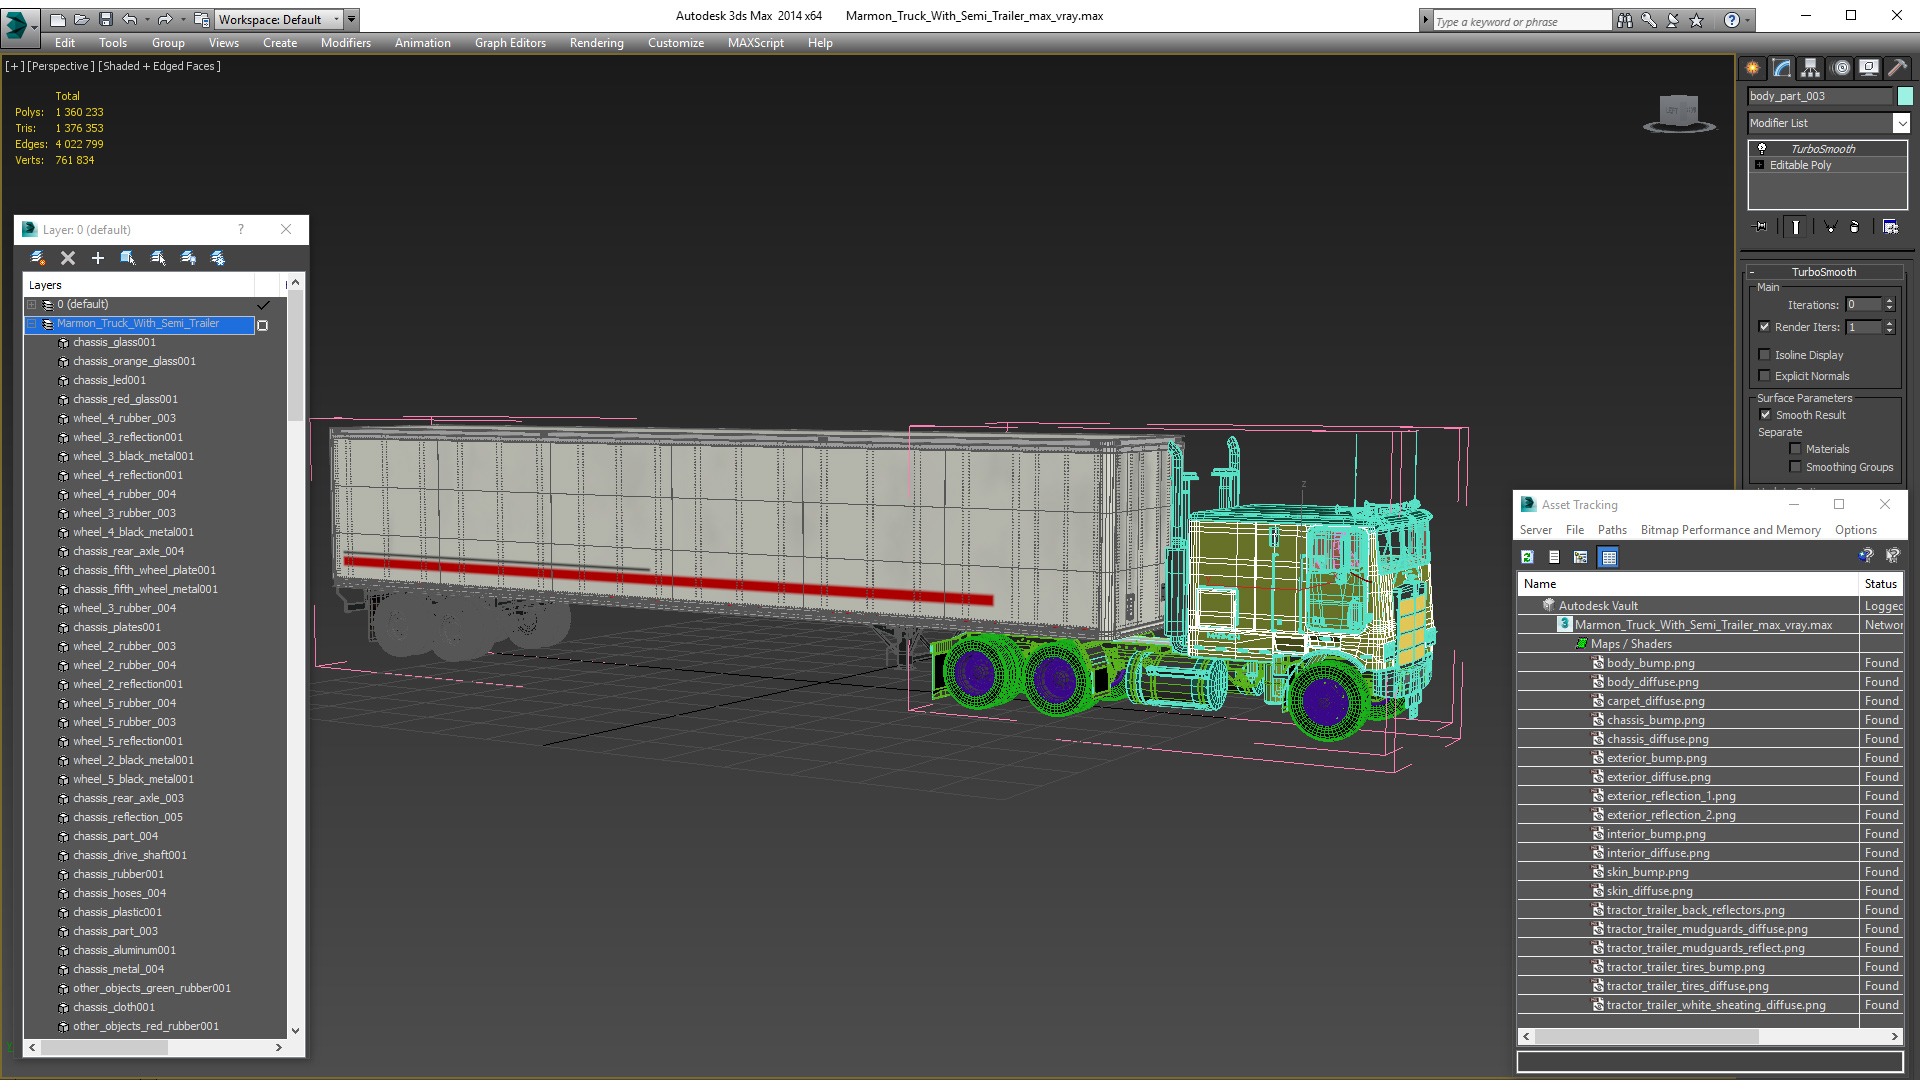This screenshot has height=1080, width=1920.
Task: Click Make Unique icon in modifier stack
Action: pyautogui.click(x=1830, y=227)
